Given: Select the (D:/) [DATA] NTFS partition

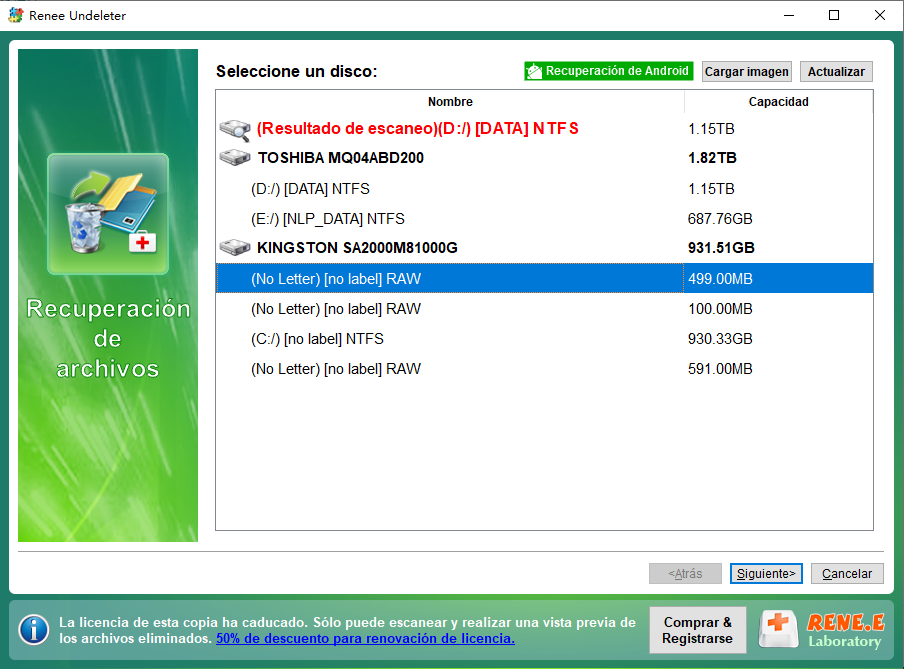Looking at the screenshot, I should 544,189.
